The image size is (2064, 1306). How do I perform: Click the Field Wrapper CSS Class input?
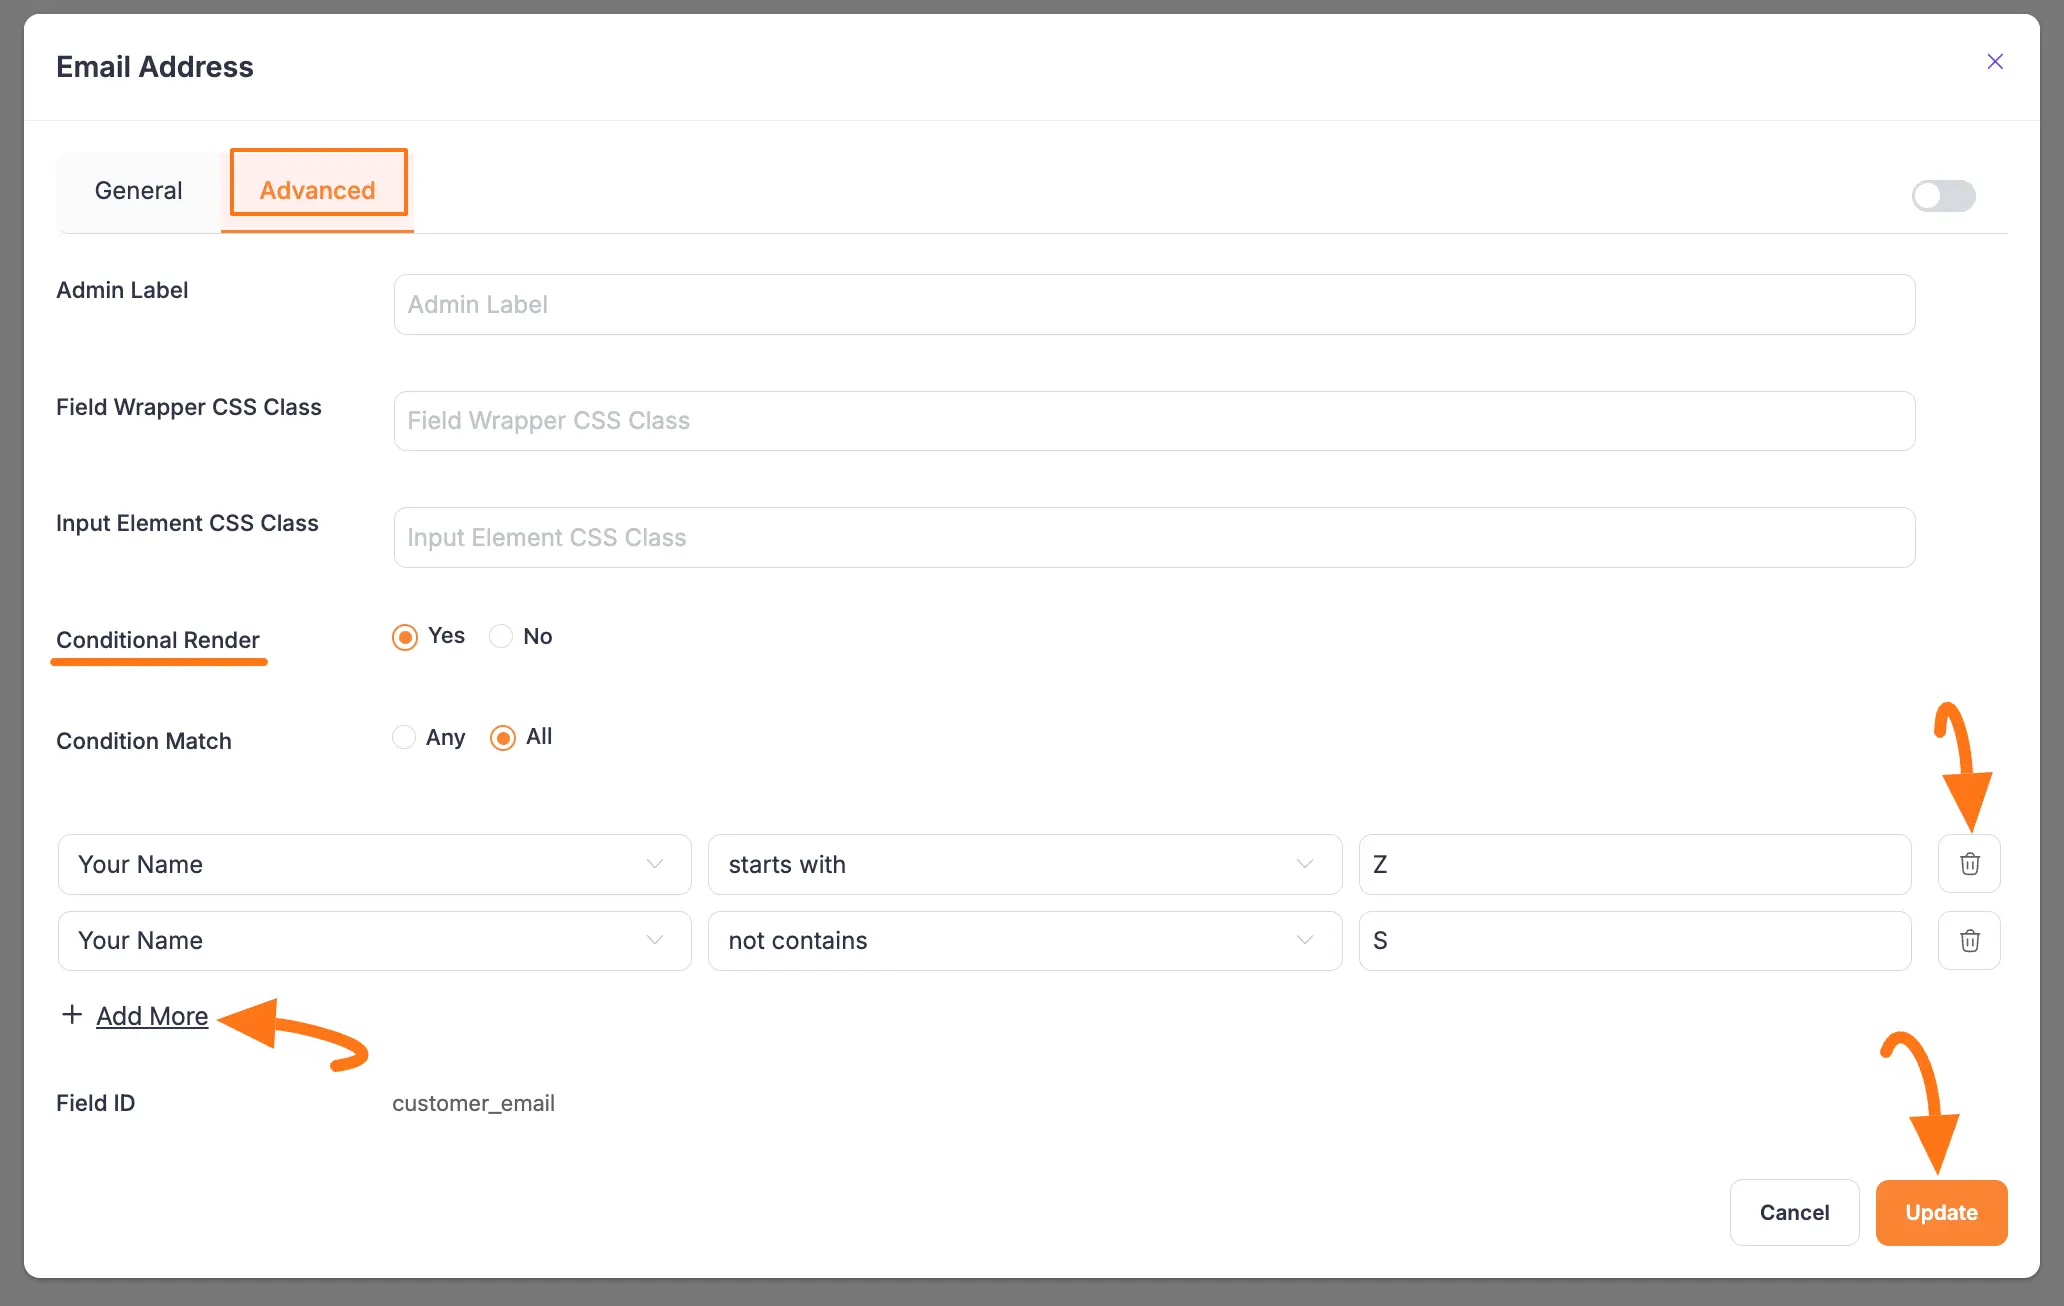1154,421
